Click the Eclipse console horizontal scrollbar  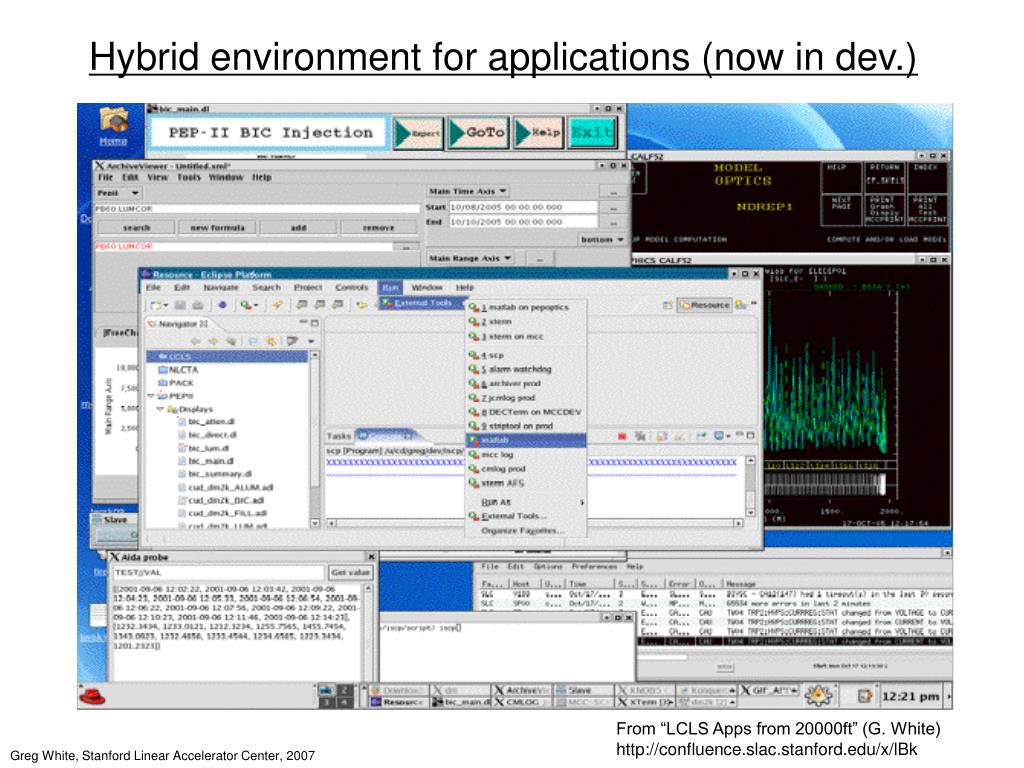click(535, 523)
